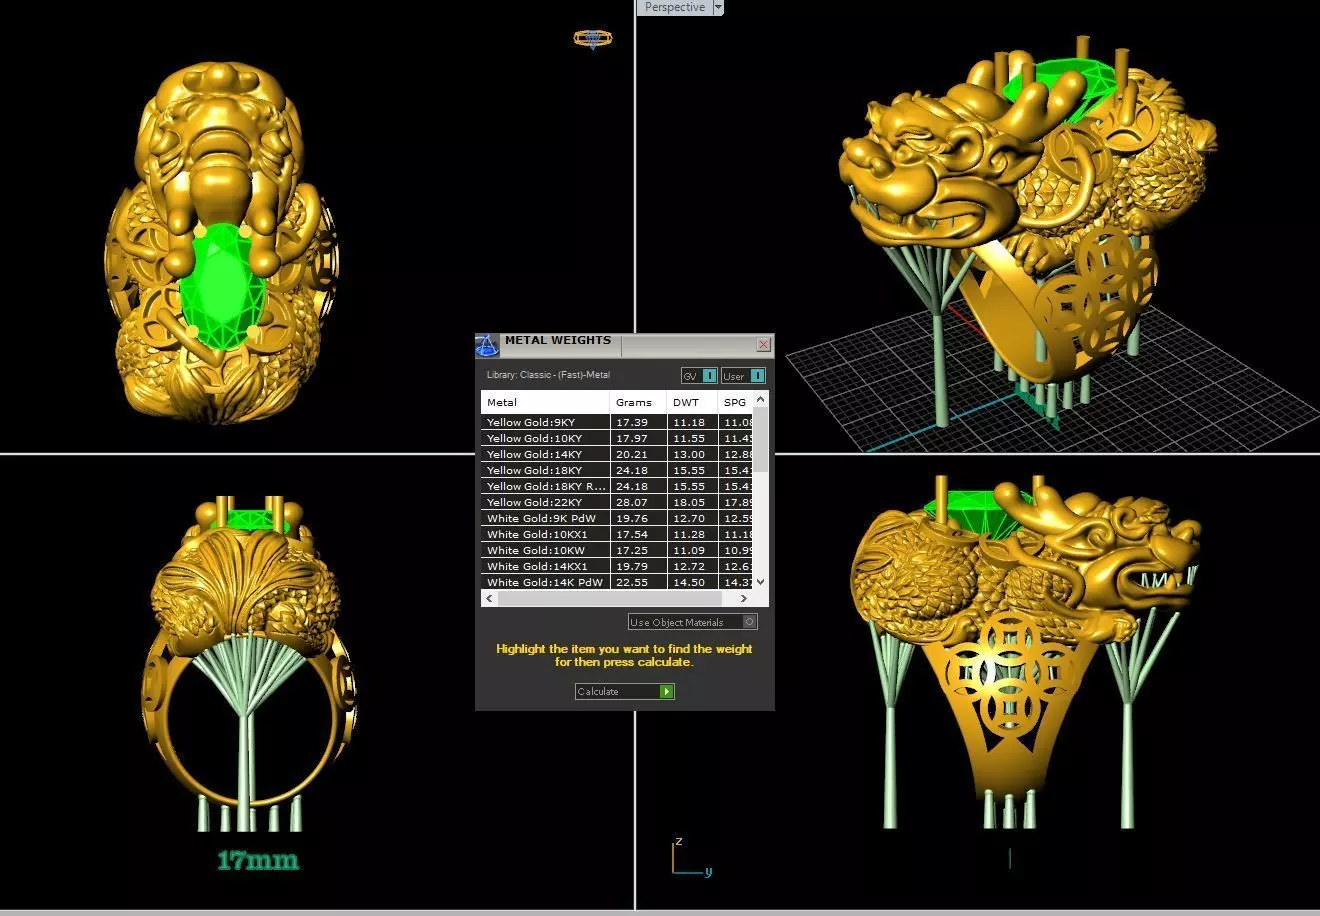1320x916 pixels.
Task: Enable Use Object Materials option
Action: tap(692, 622)
